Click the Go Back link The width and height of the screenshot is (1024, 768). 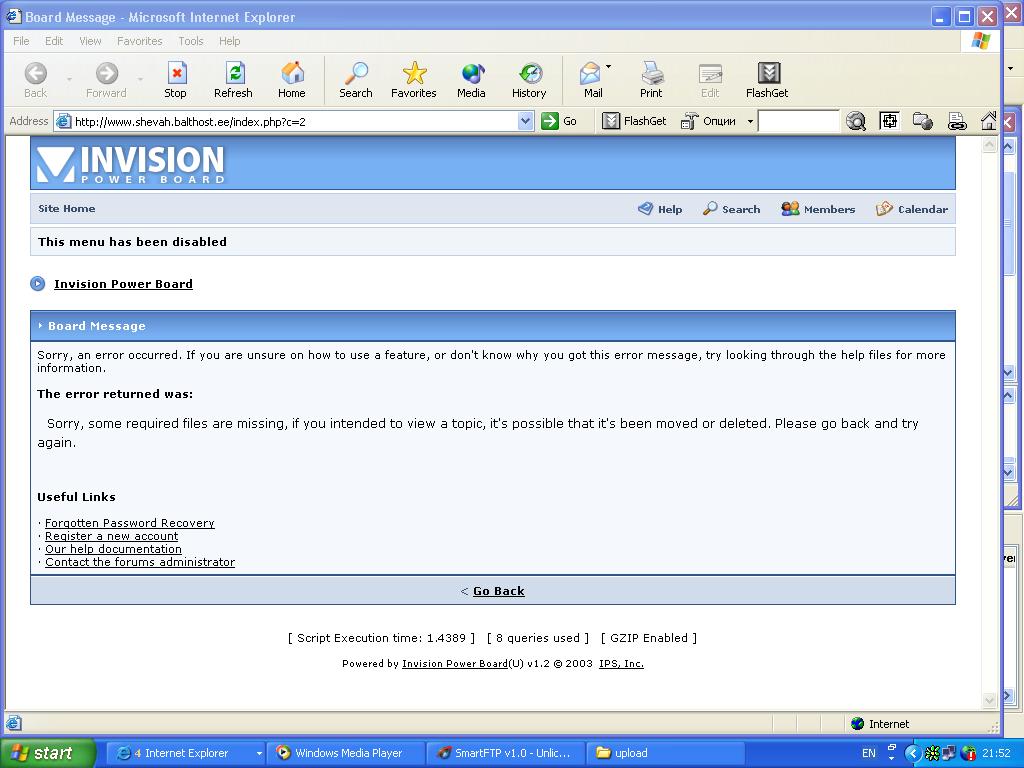(498, 591)
